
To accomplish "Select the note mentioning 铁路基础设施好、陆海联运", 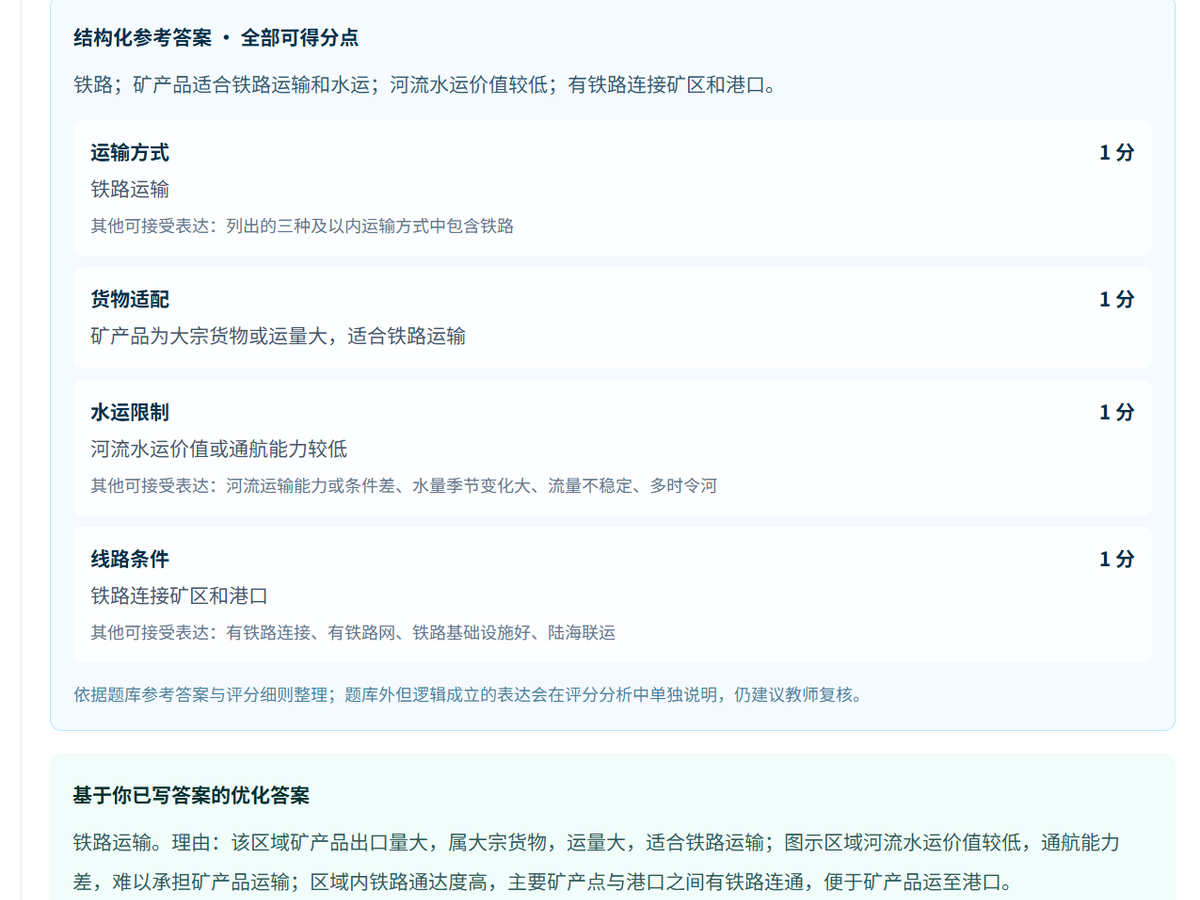I will point(353,633).
